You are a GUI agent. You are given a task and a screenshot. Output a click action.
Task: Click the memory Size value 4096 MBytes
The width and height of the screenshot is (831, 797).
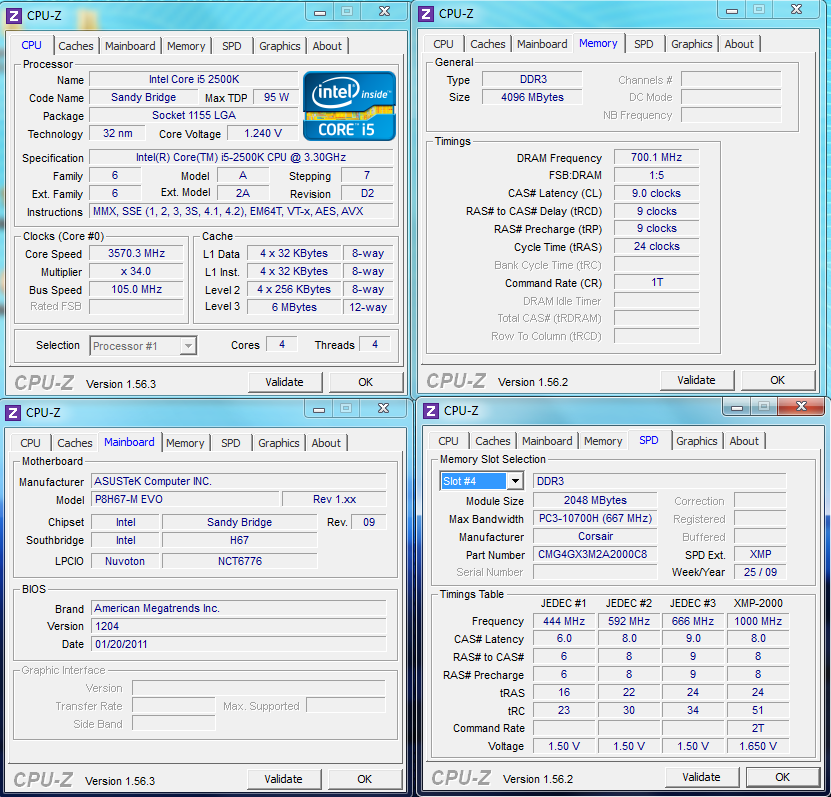[x=532, y=98]
